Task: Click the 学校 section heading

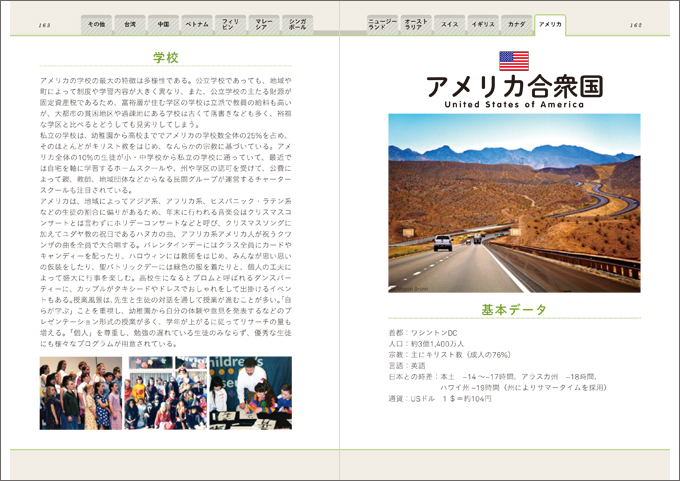Action: (x=166, y=58)
